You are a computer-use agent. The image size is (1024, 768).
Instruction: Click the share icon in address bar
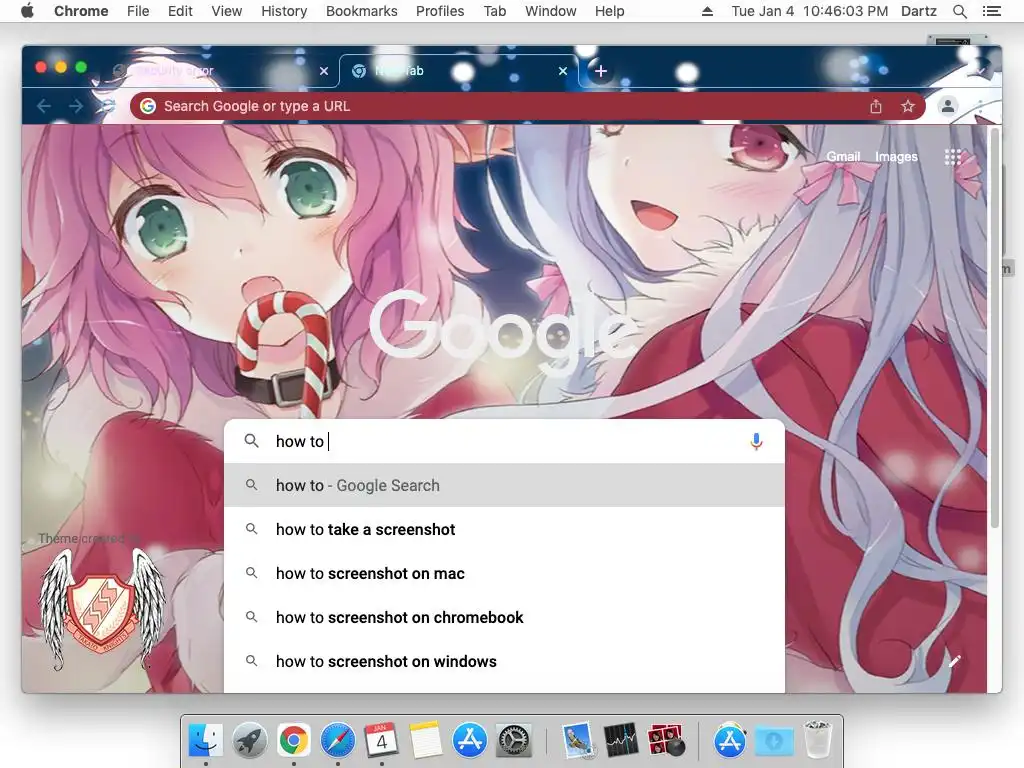click(x=876, y=106)
